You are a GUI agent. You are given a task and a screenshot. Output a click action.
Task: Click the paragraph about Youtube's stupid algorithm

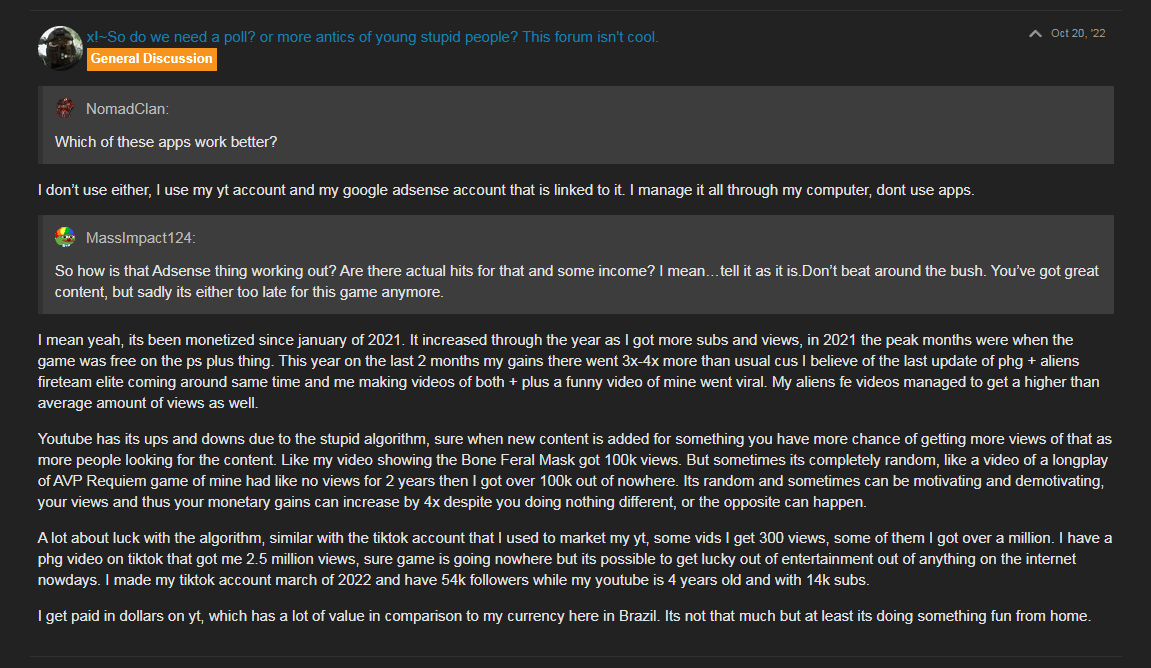(575, 471)
